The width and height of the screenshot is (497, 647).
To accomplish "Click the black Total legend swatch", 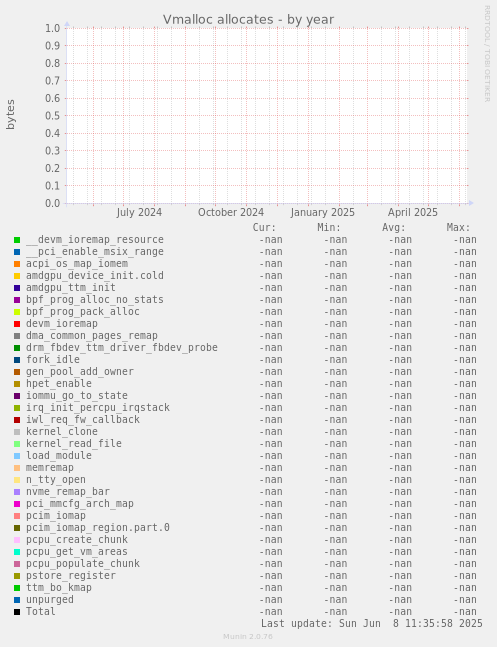I will coord(17,612).
